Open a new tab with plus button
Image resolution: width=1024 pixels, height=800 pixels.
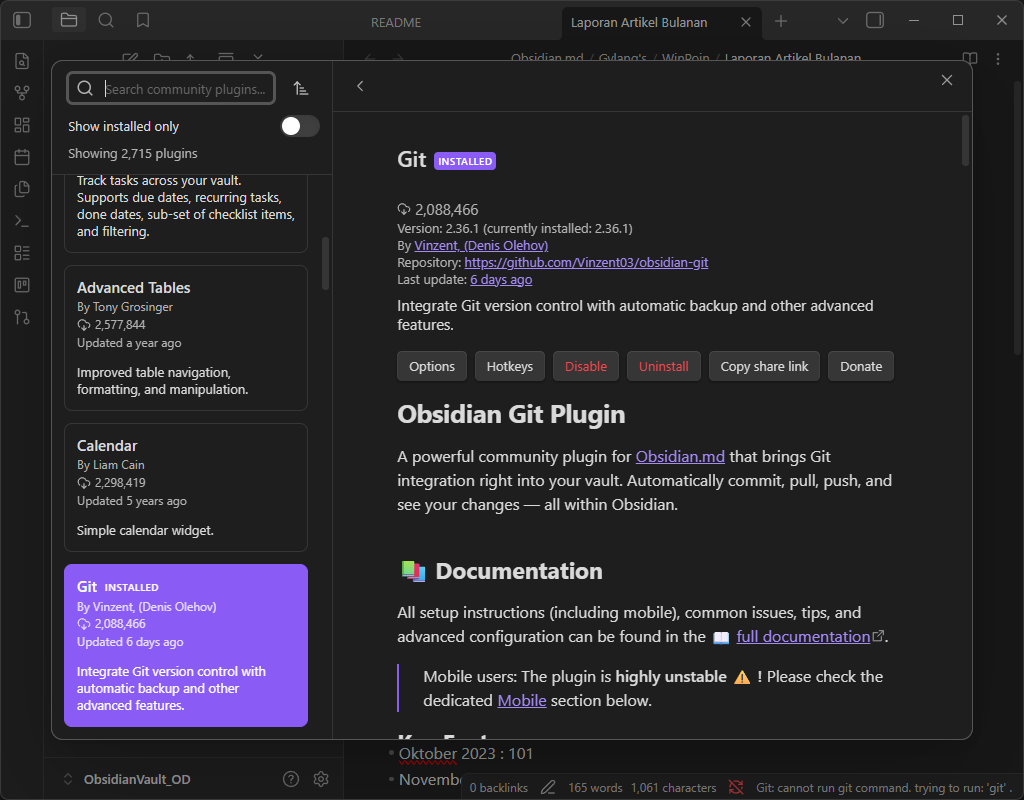[781, 21]
